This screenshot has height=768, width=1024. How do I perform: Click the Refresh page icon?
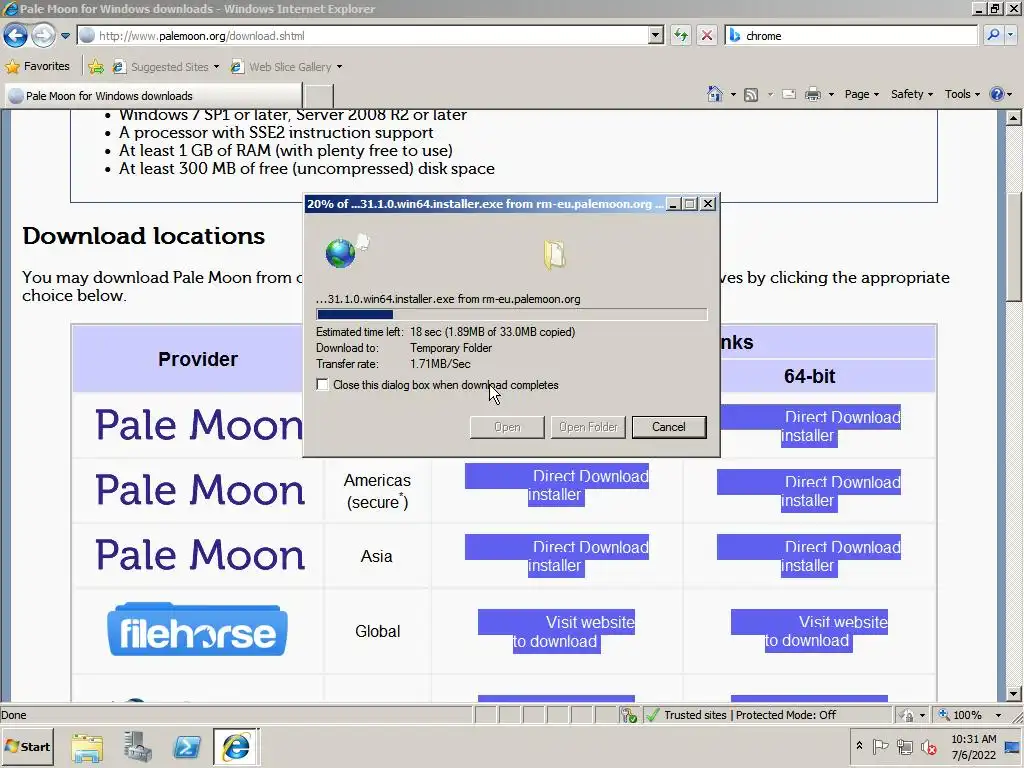(x=680, y=36)
